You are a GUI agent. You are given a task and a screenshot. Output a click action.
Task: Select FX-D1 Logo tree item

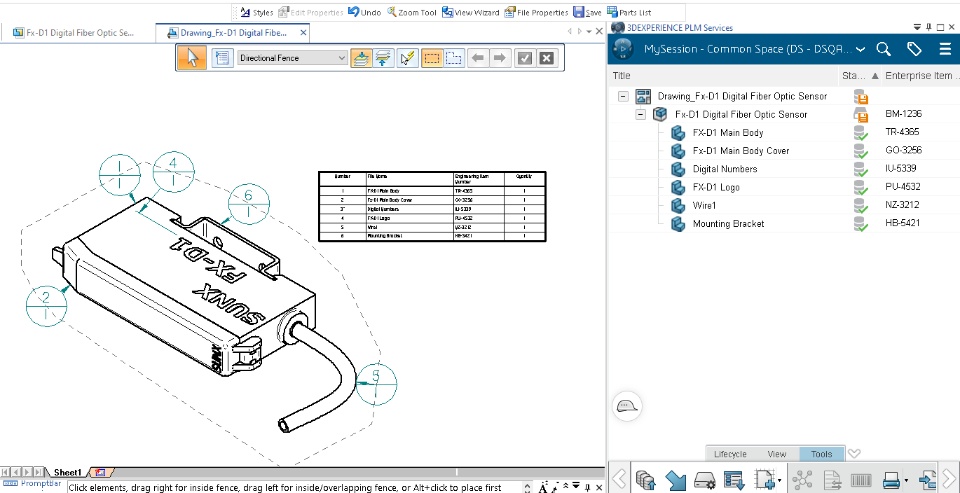click(x=716, y=187)
